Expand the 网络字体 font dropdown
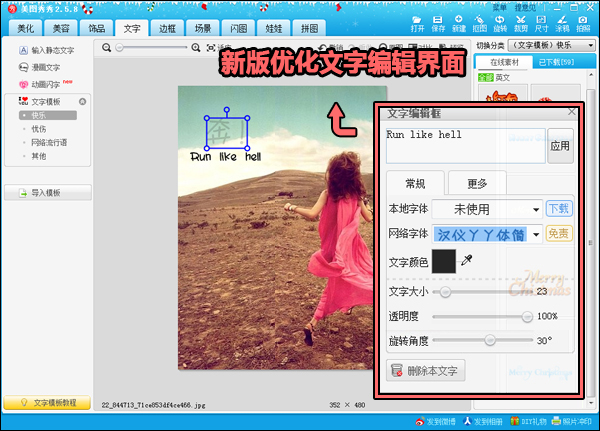This screenshot has width=600, height=431. pos(536,234)
